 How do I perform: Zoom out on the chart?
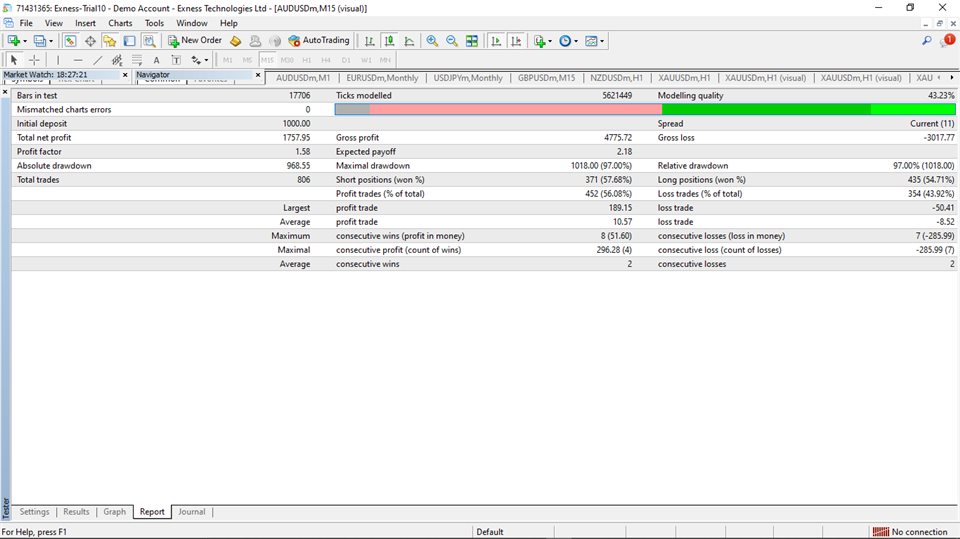click(x=452, y=41)
